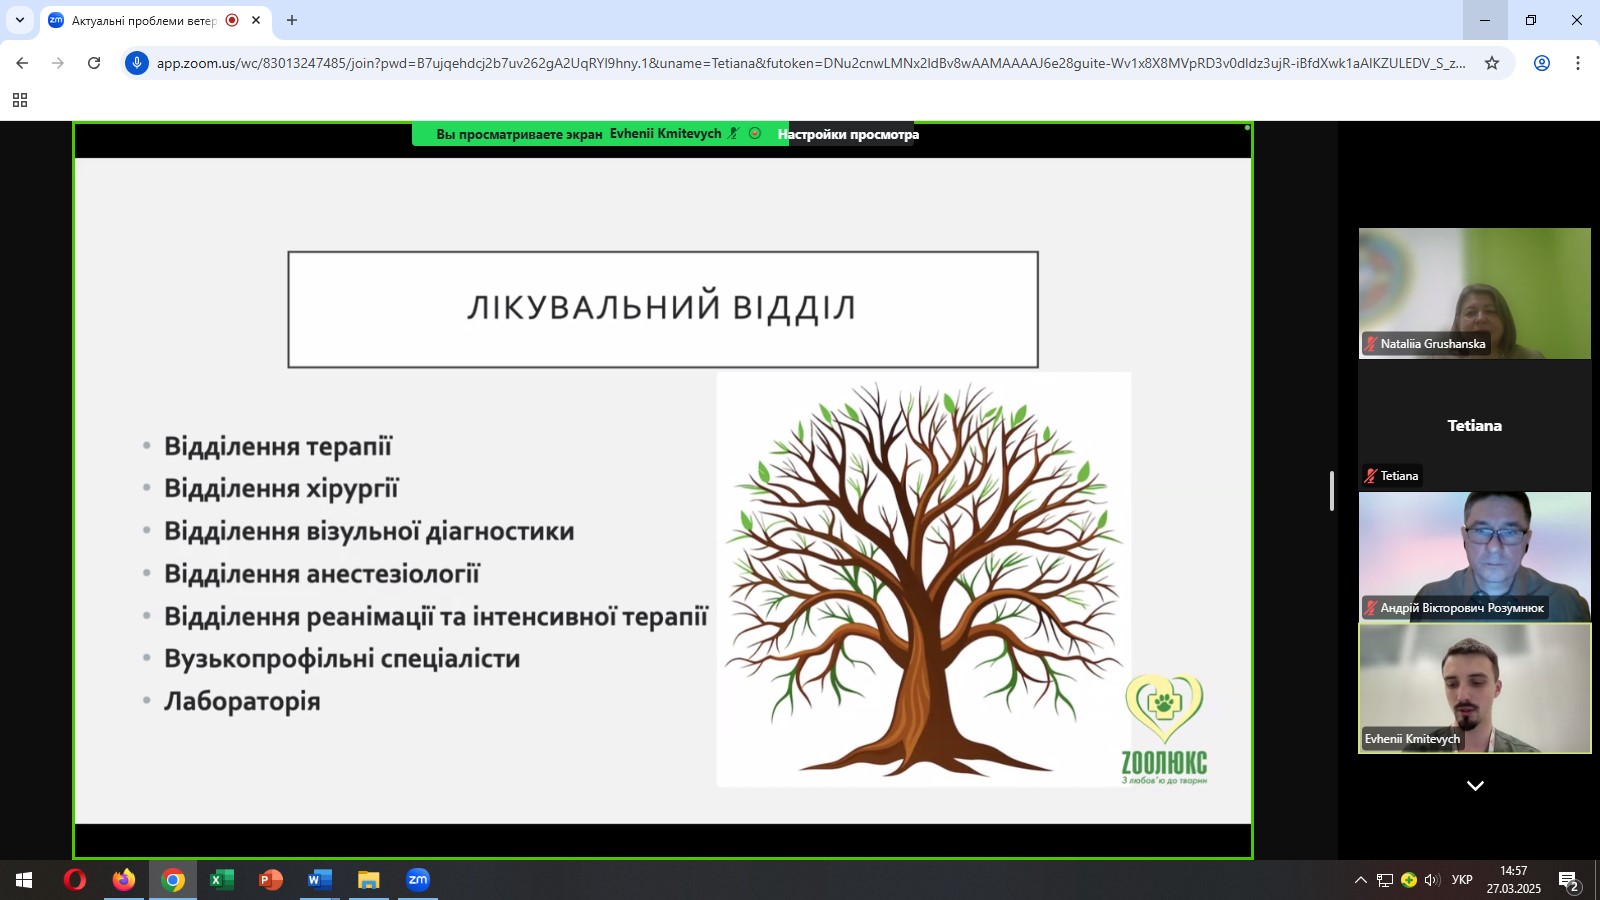1600x900 pixels.
Task: Open Firefox from the taskbar
Action: (x=124, y=880)
